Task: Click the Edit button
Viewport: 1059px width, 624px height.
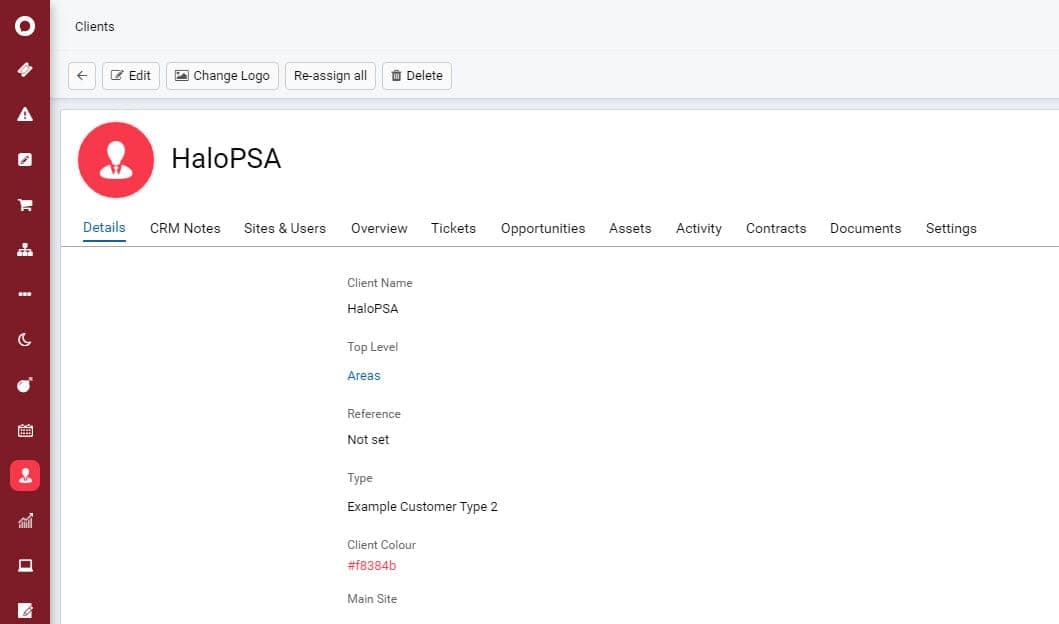Action: [131, 76]
